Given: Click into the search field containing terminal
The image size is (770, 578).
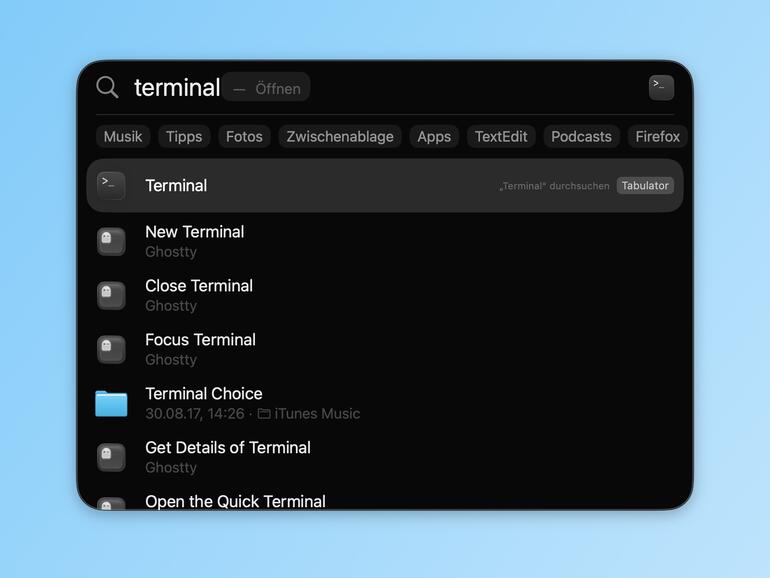Looking at the screenshot, I should (x=177, y=87).
